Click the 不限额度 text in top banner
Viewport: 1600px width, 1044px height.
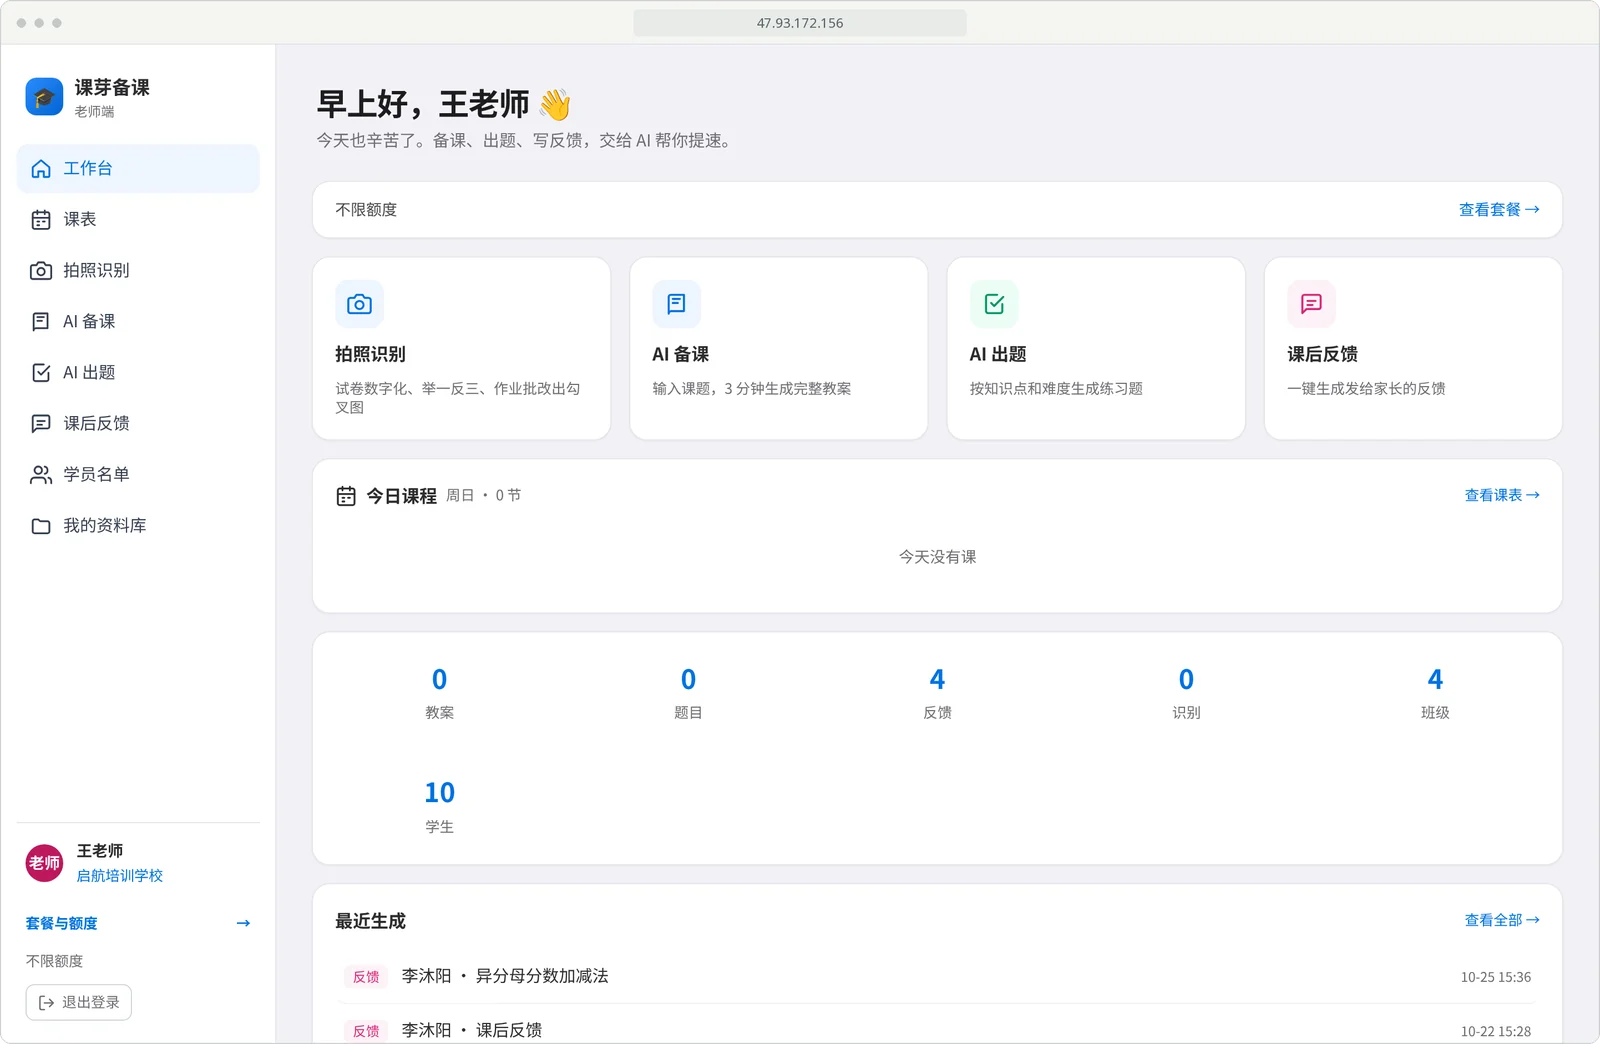(x=366, y=210)
